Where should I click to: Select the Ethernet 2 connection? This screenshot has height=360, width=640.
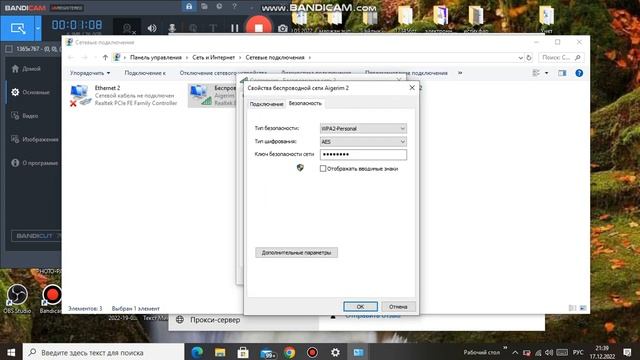pos(124,96)
